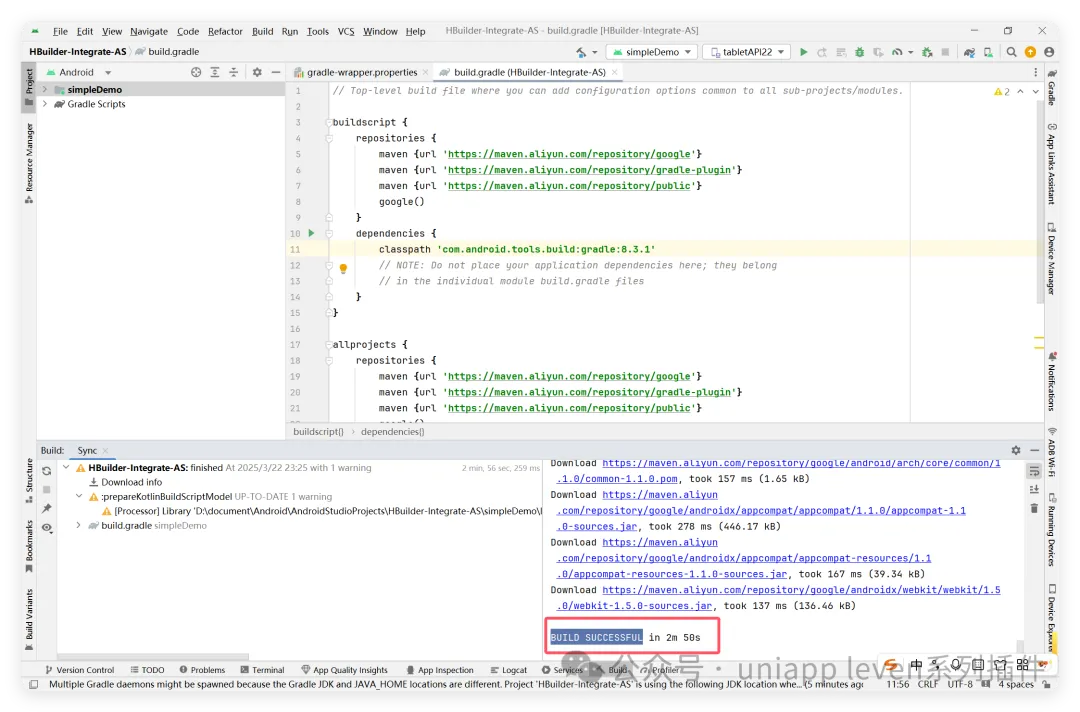
Task: Click the trash icon to clear build output
Action: 1034,508
